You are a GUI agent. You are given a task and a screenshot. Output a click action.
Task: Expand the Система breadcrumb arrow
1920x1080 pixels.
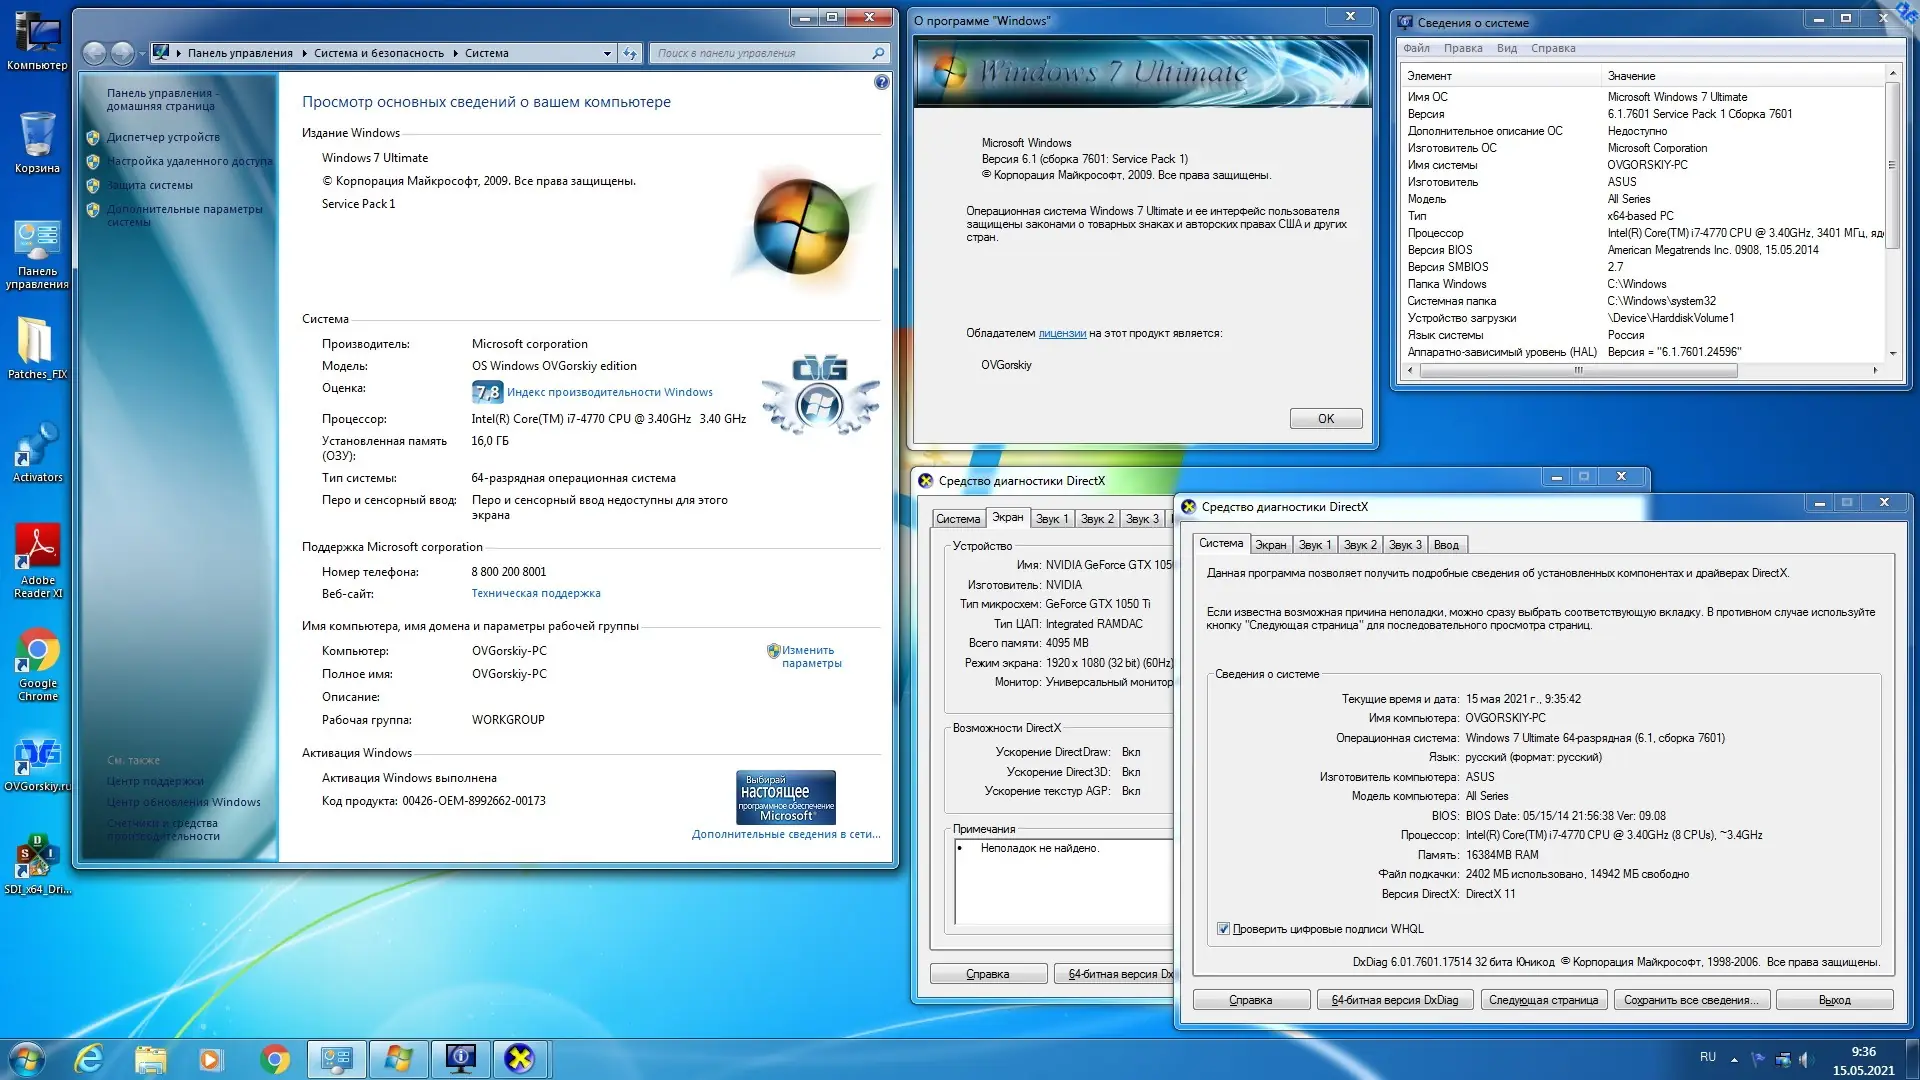tap(455, 53)
